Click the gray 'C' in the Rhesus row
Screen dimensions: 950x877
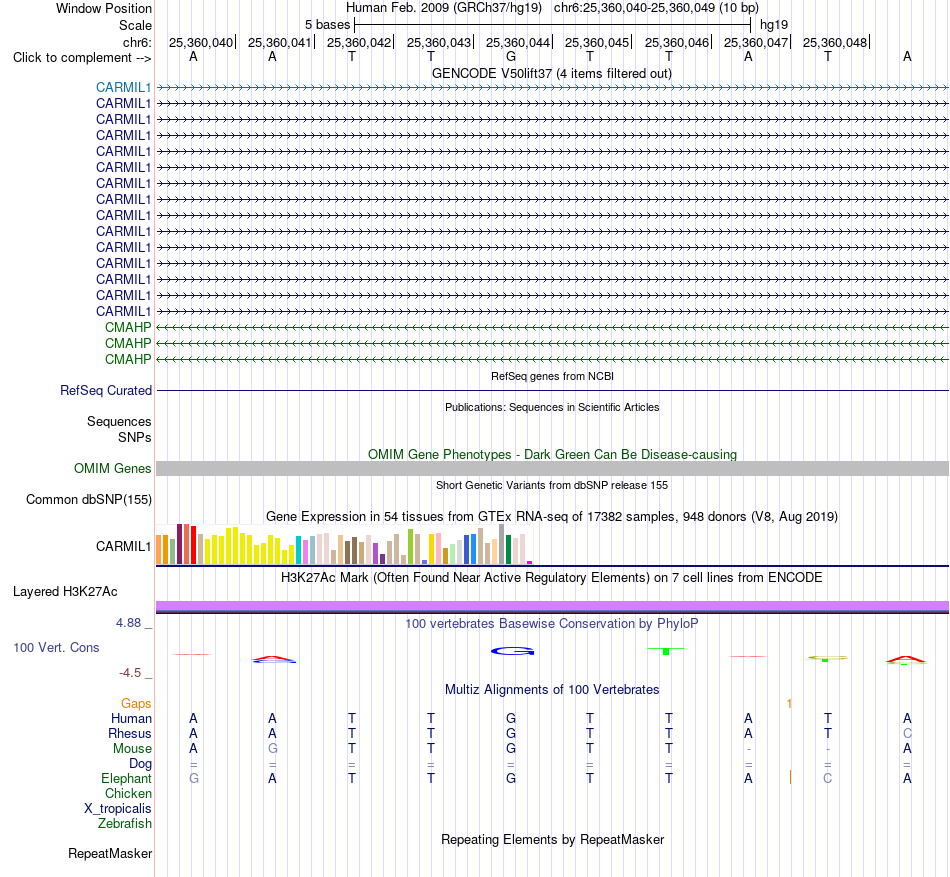tap(907, 733)
